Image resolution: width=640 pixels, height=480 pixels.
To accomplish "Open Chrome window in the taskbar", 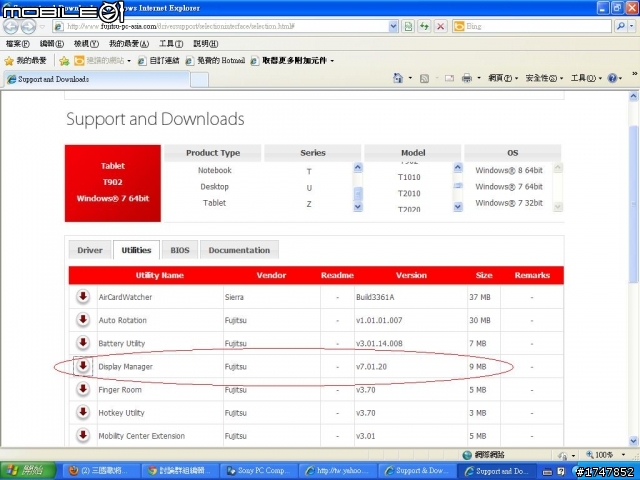I will [x=179, y=471].
